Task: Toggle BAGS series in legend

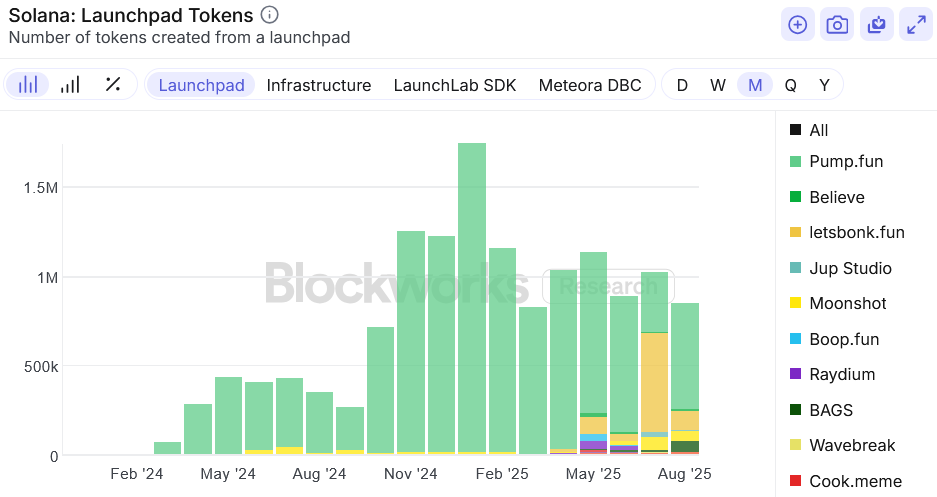Action: point(821,410)
